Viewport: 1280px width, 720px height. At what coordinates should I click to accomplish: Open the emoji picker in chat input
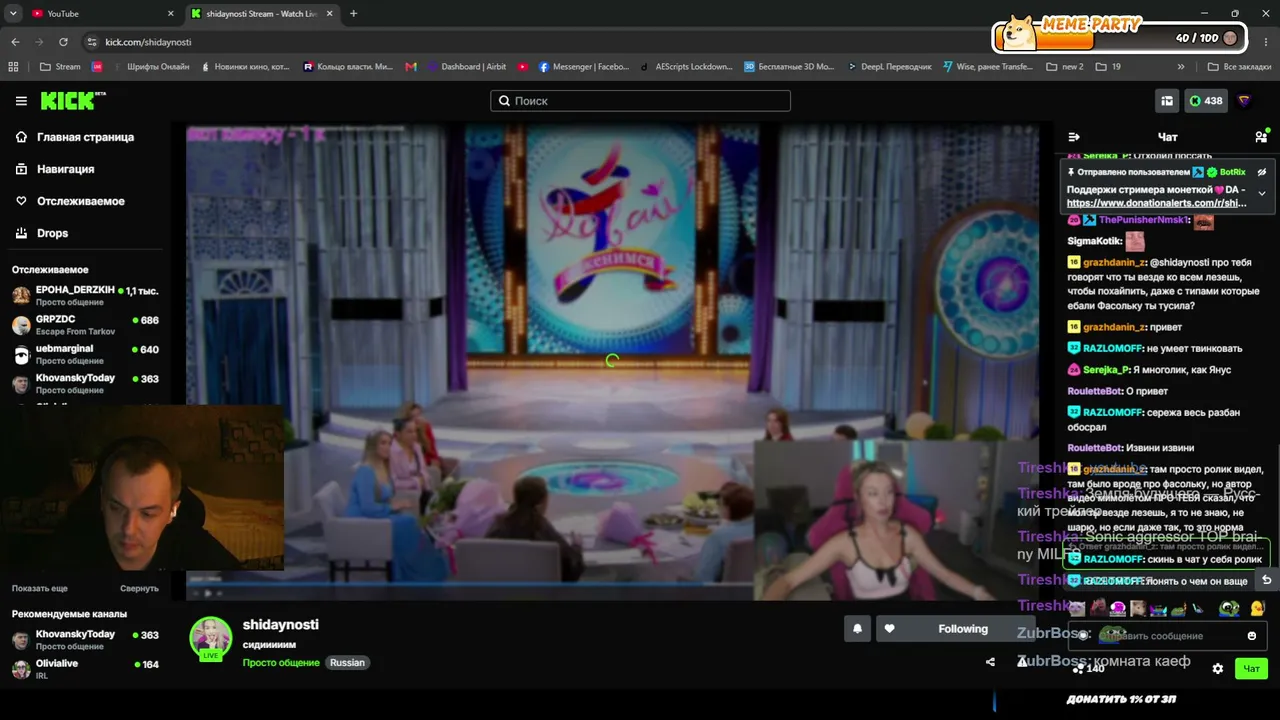point(1252,636)
